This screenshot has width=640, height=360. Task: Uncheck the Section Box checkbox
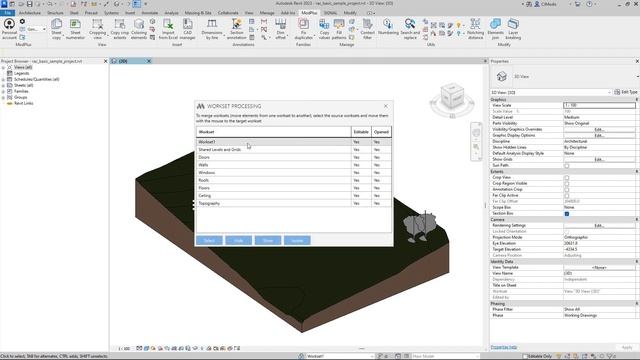[x=567, y=213]
